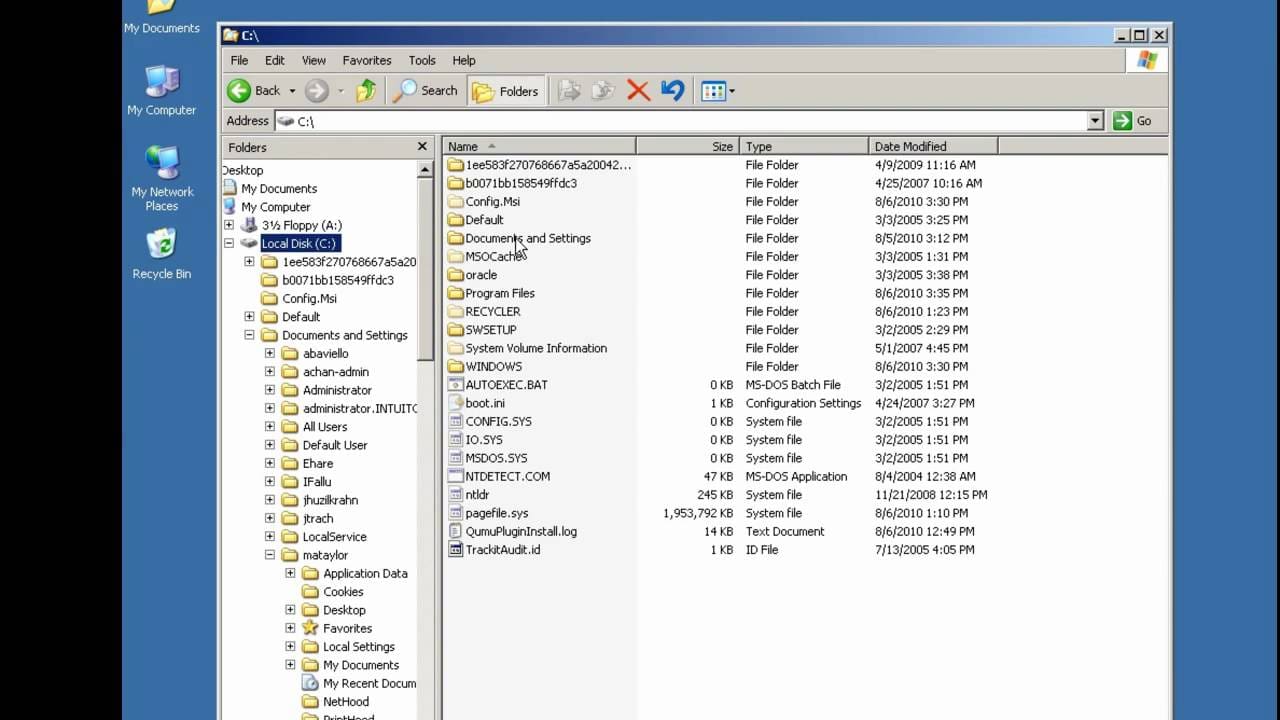Select the My Computer desktop icon
Image resolution: width=1280 pixels, height=720 pixels.
pos(161,90)
